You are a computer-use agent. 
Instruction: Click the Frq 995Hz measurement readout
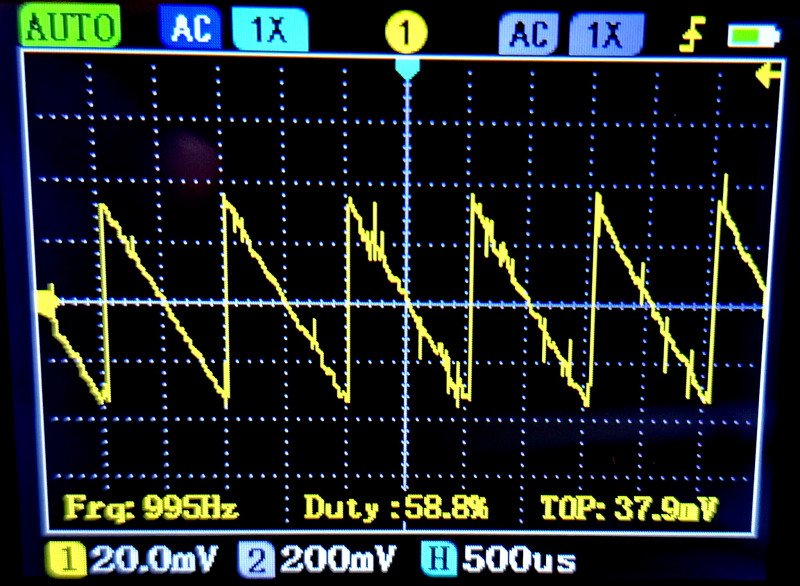click(x=151, y=508)
